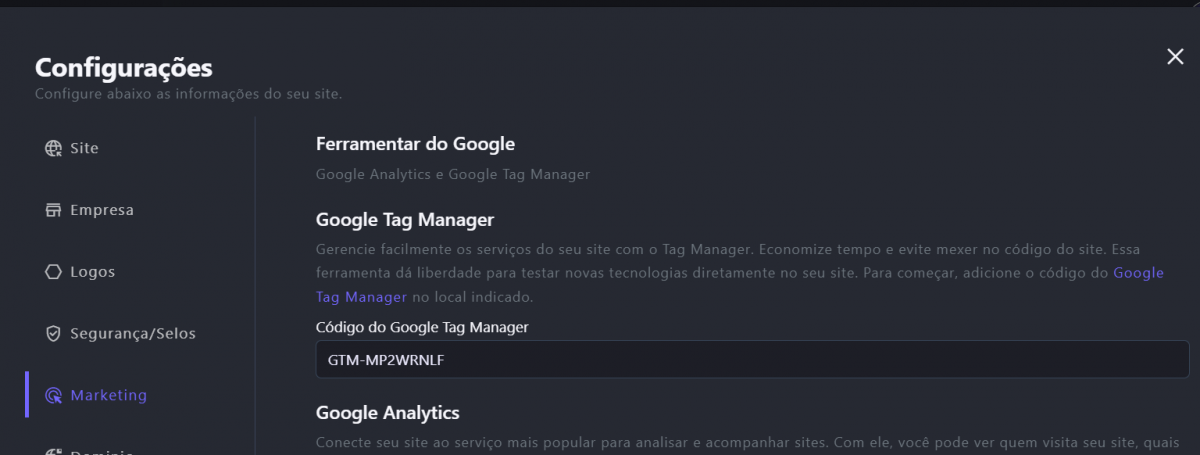Click the partially visible icon below Marketing
The width and height of the screenshot is (1200, 455).
click(x=54, y=452)
